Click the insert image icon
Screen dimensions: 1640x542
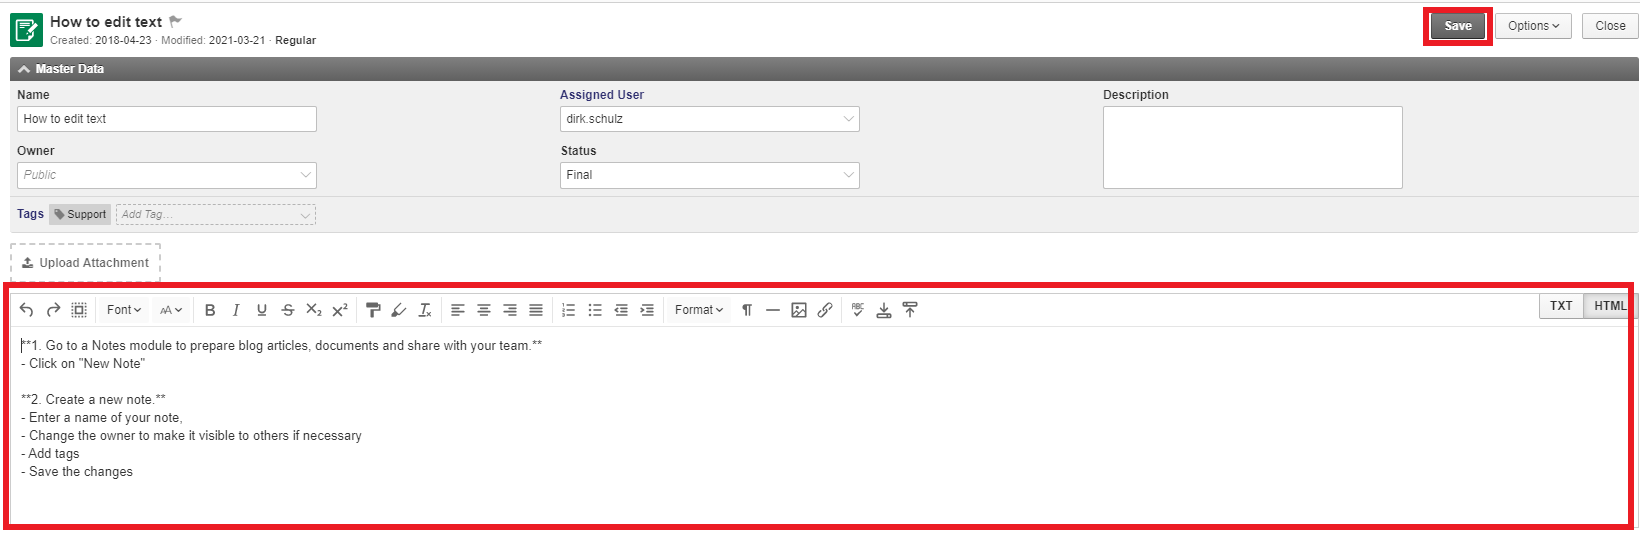click(x=799, y=310)
